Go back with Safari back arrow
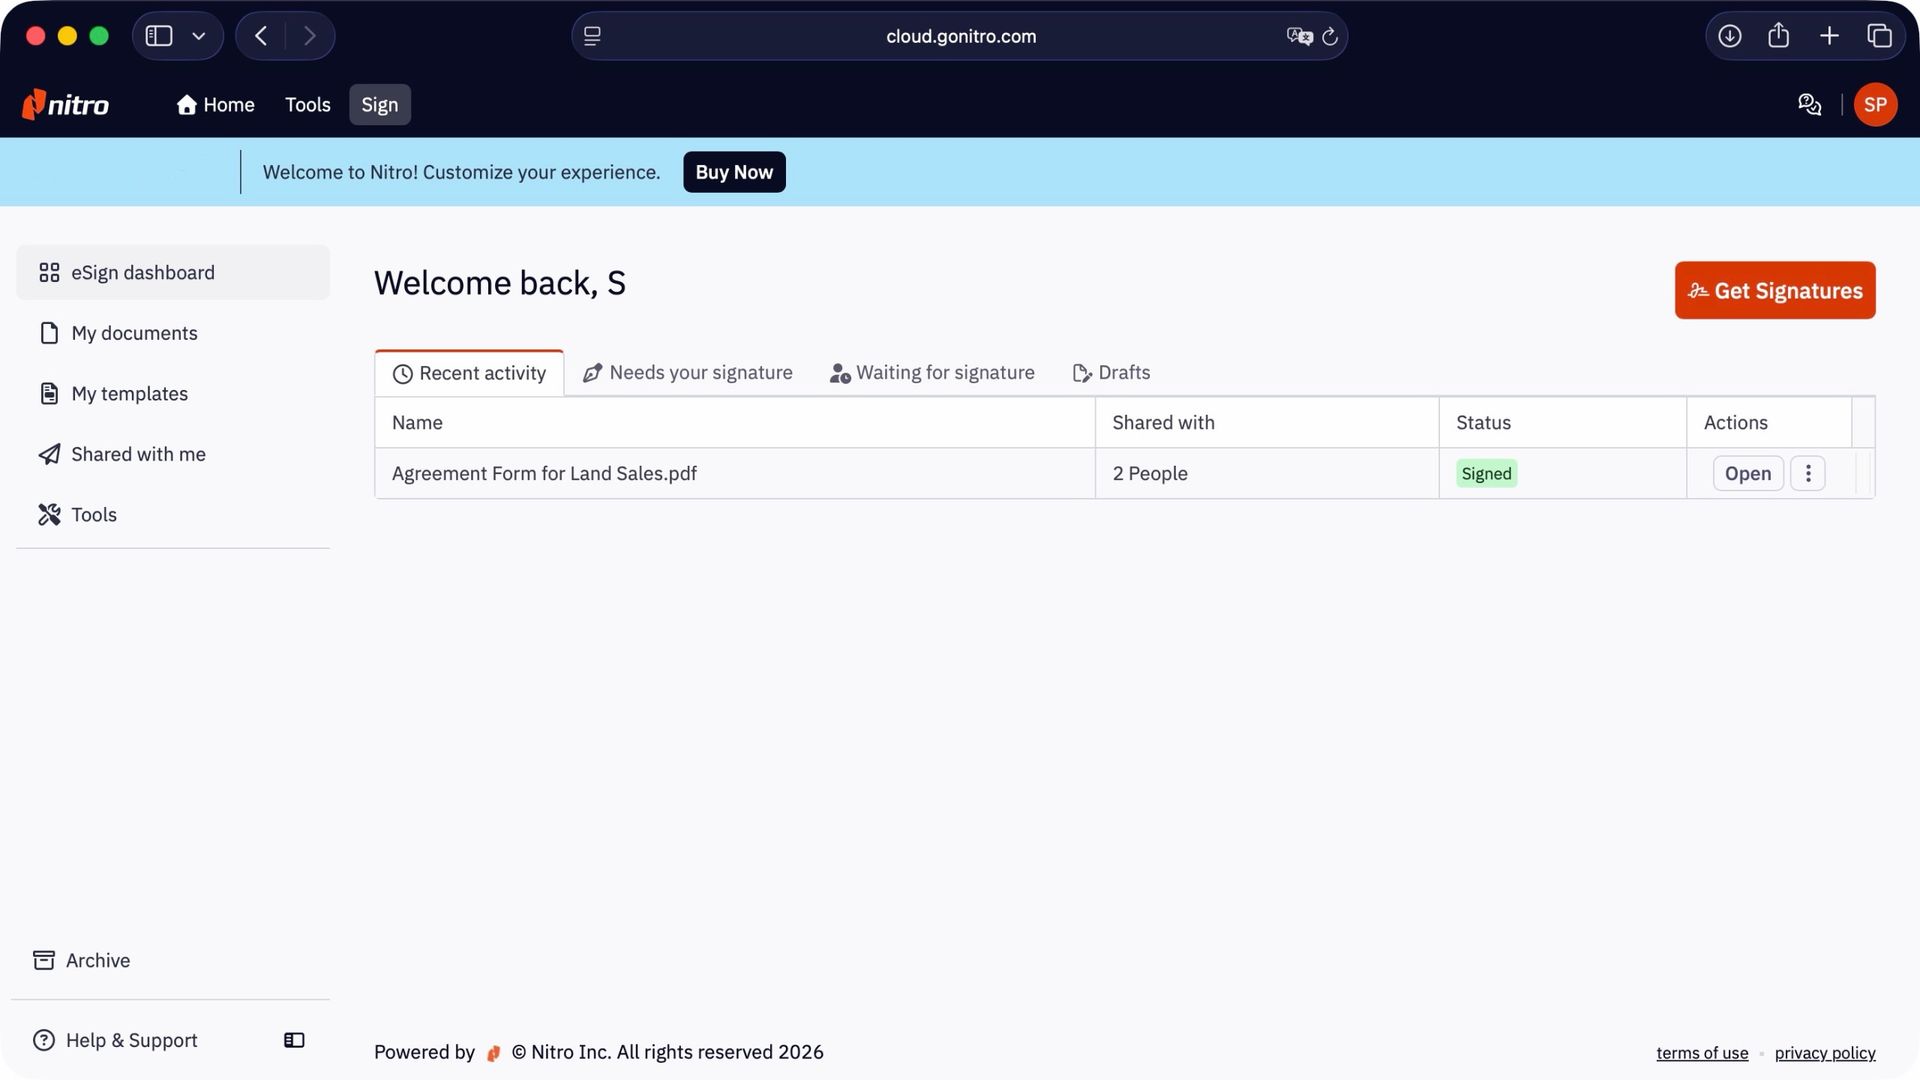The height and width of the screenshot is (1080, 1920). click(x=261, y=36)
